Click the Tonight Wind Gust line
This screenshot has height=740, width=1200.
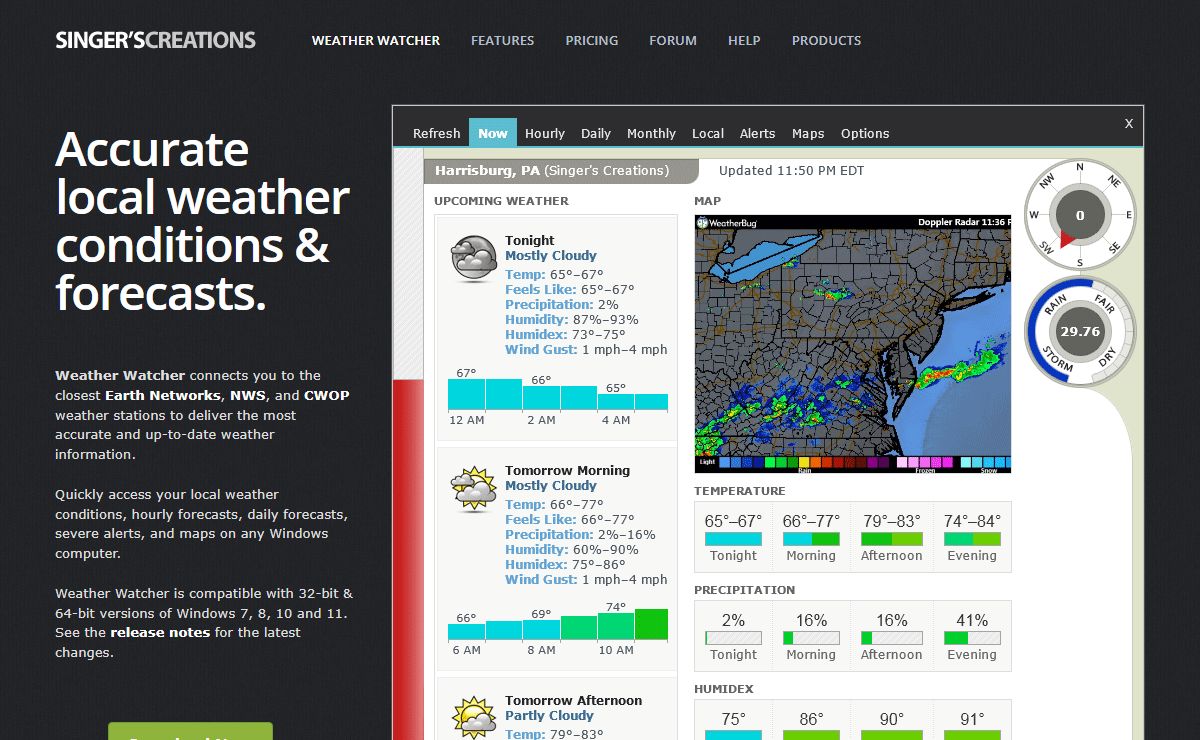click(x=586, y=350)
